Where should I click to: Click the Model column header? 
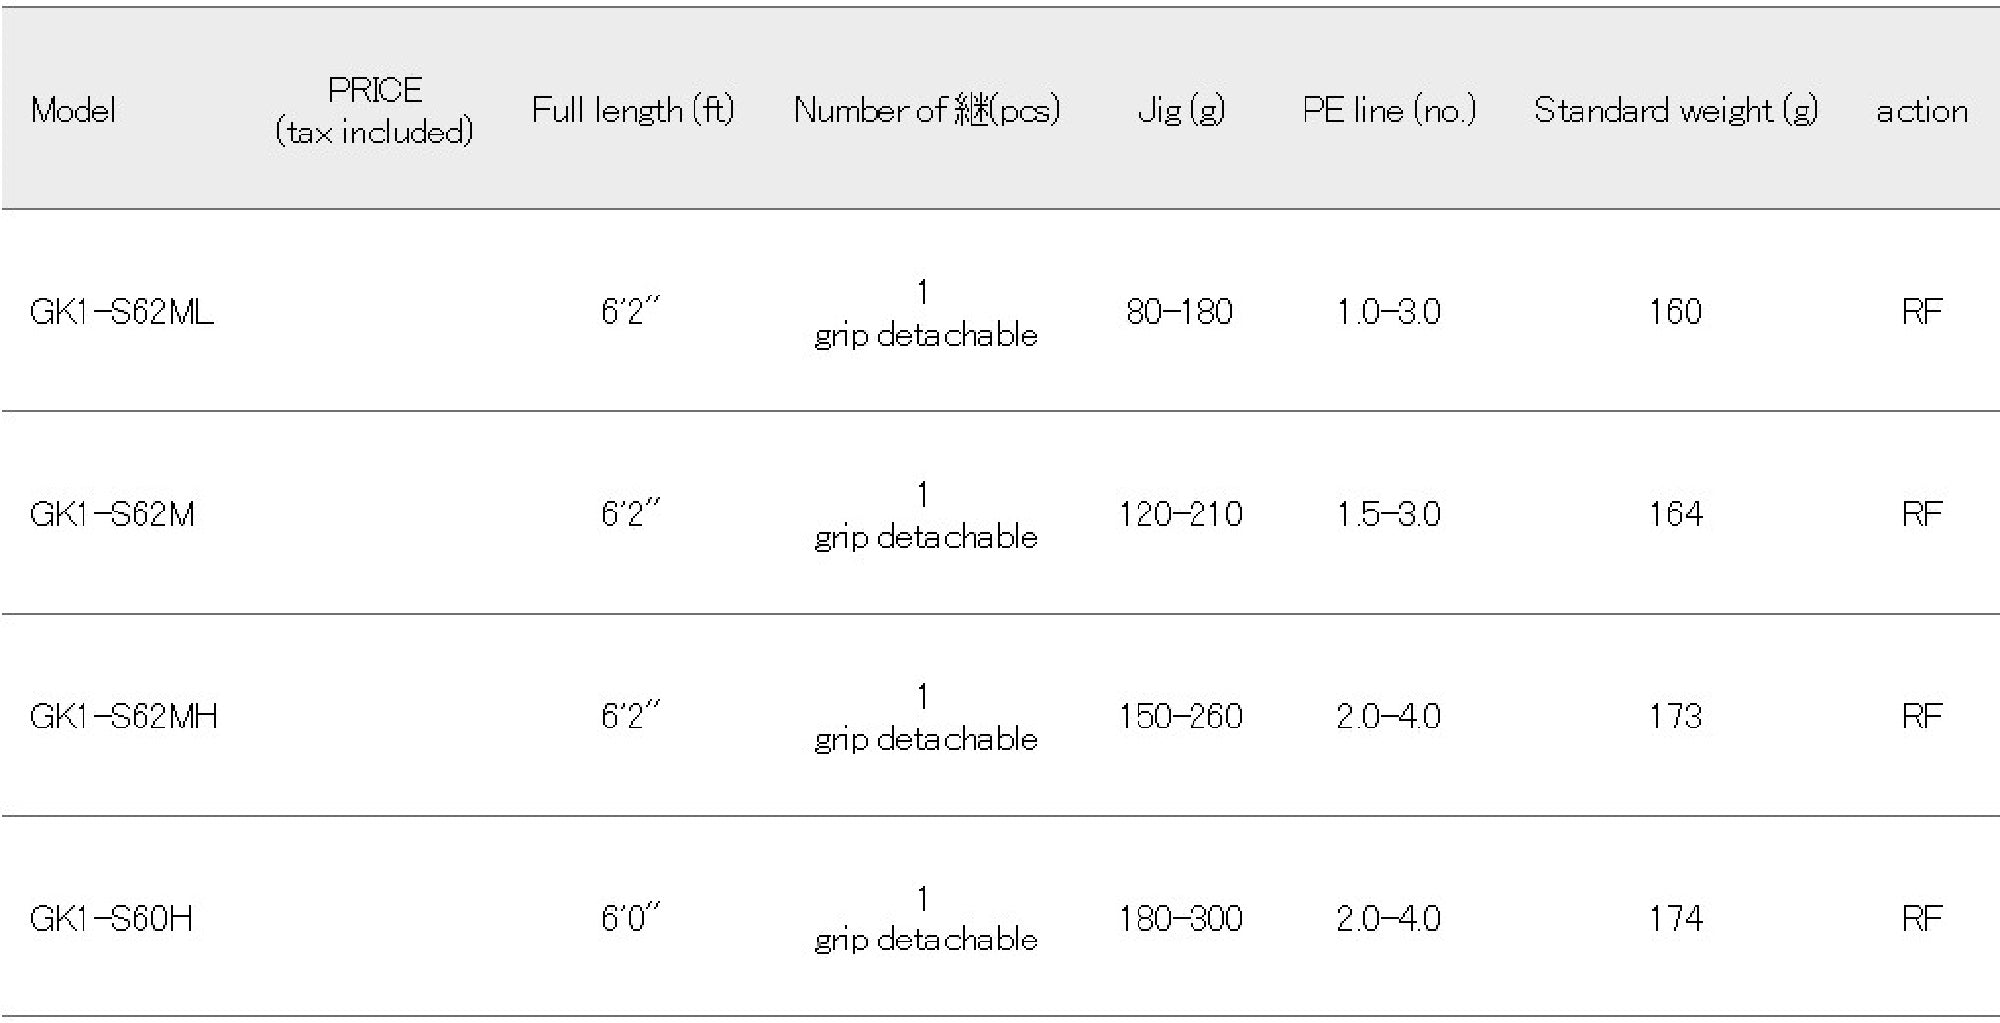click(73, 110)
